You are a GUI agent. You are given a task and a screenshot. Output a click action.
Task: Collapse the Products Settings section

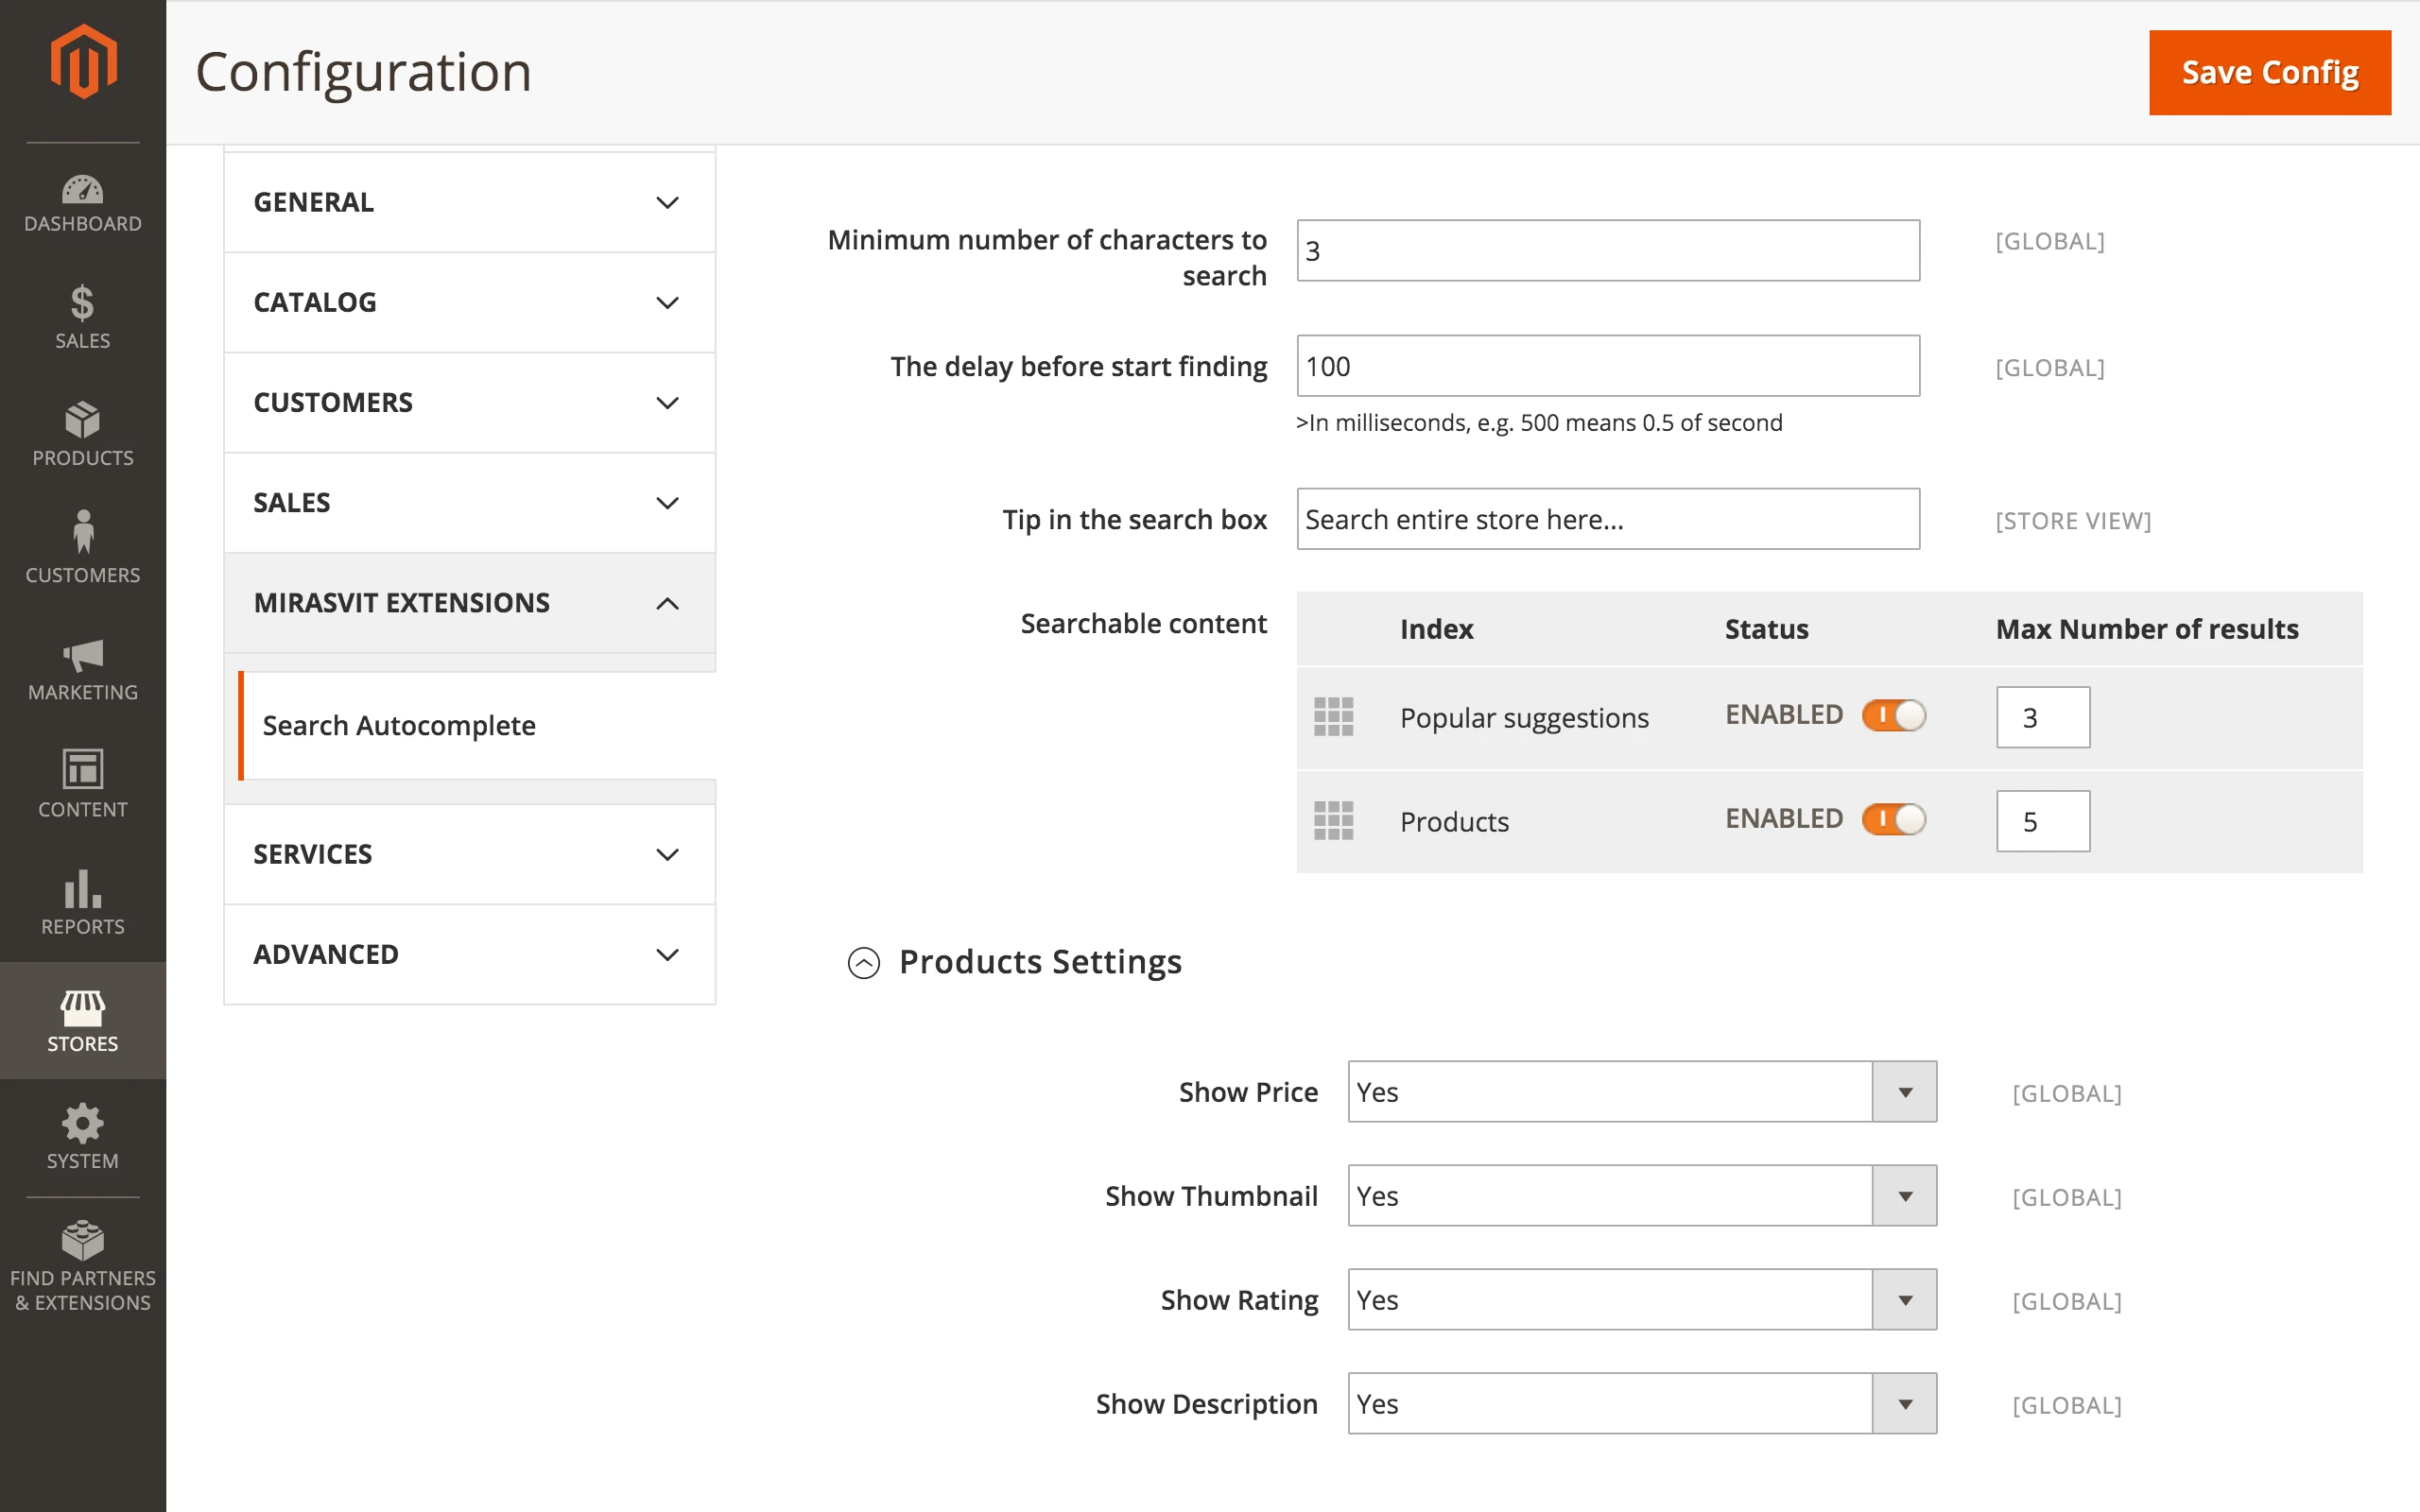click(864, 962)
